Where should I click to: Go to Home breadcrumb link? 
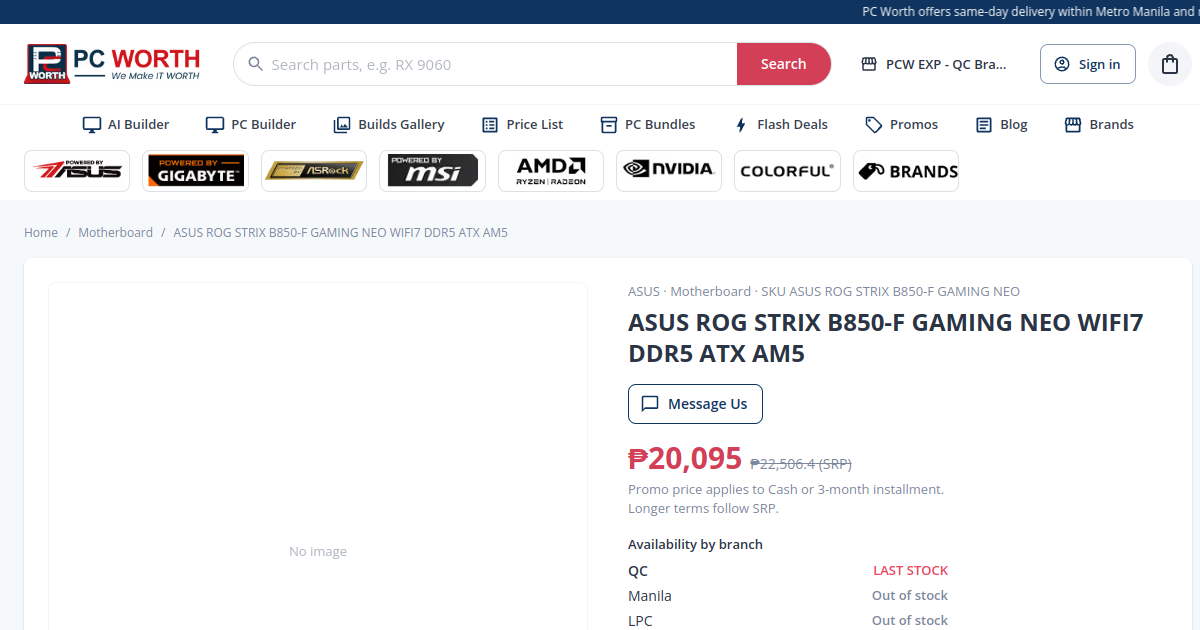(41, 232)
